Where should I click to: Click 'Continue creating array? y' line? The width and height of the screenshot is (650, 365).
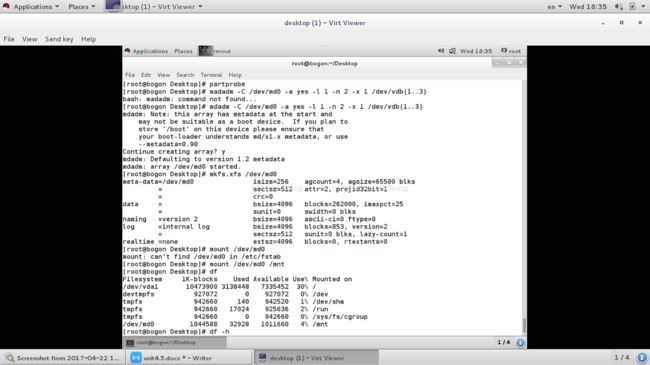click(174, 152)
